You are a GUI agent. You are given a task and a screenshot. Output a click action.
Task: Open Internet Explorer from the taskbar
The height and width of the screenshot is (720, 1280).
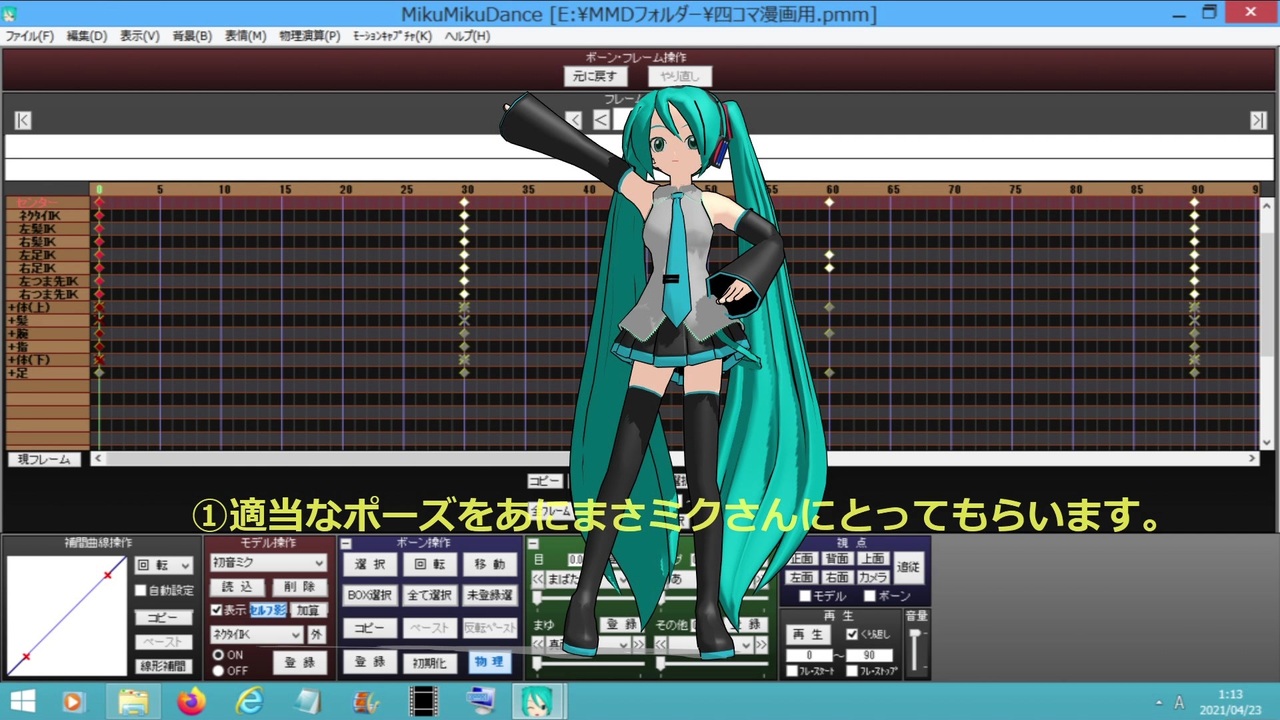[249, 702]
